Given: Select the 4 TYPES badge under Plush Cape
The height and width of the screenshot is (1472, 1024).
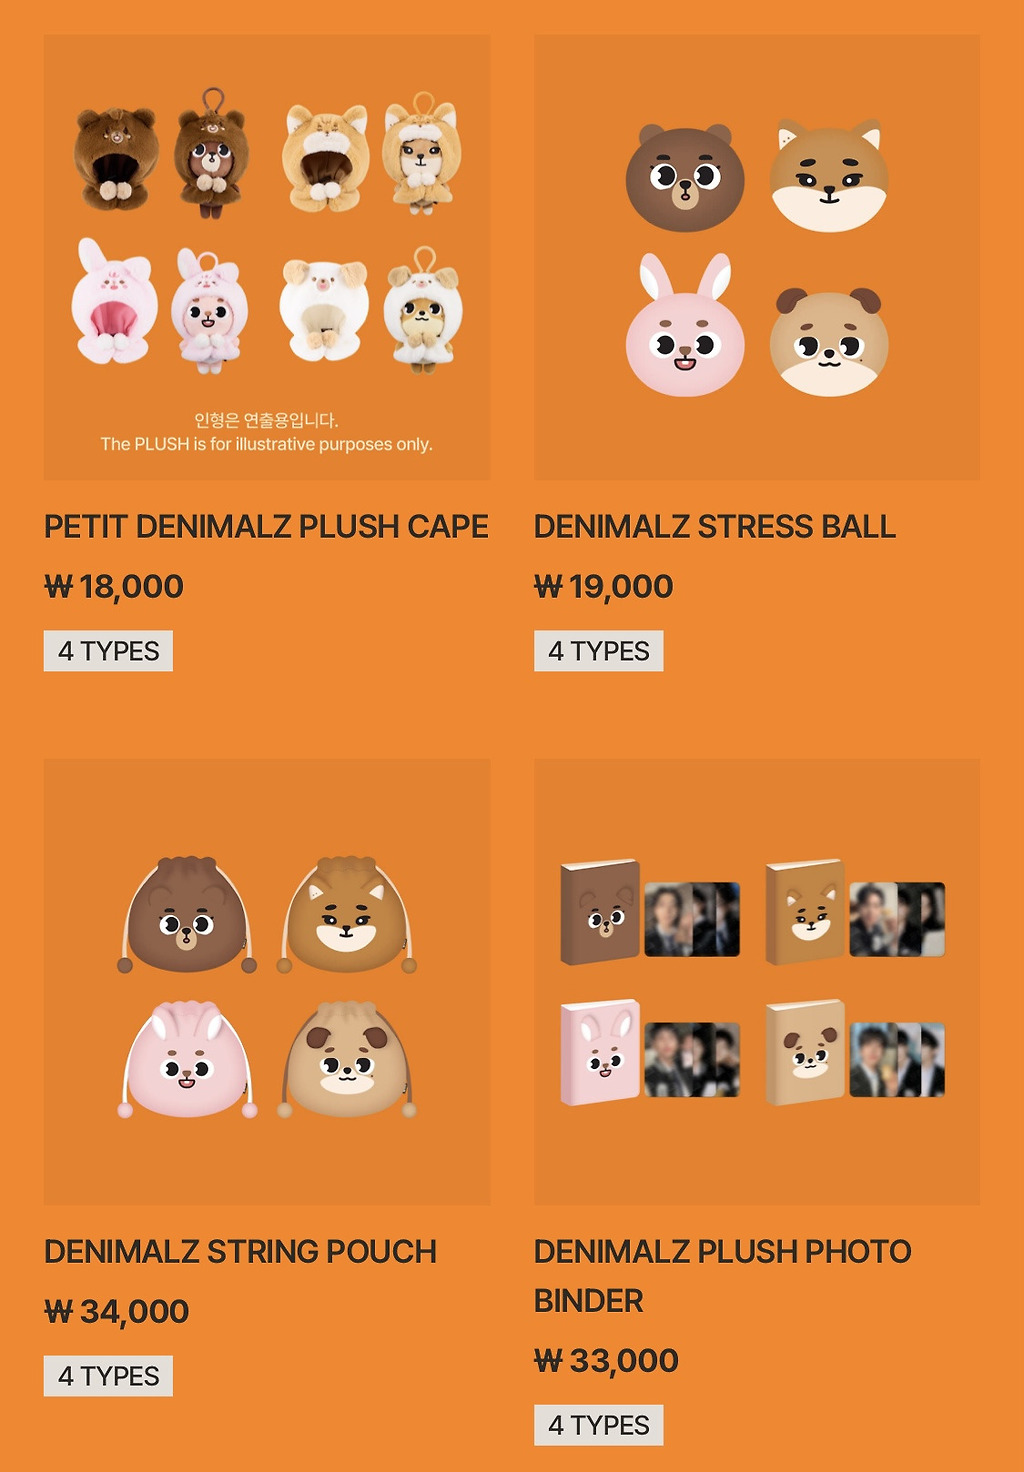Looking at the screenshot, I should 108,651.
